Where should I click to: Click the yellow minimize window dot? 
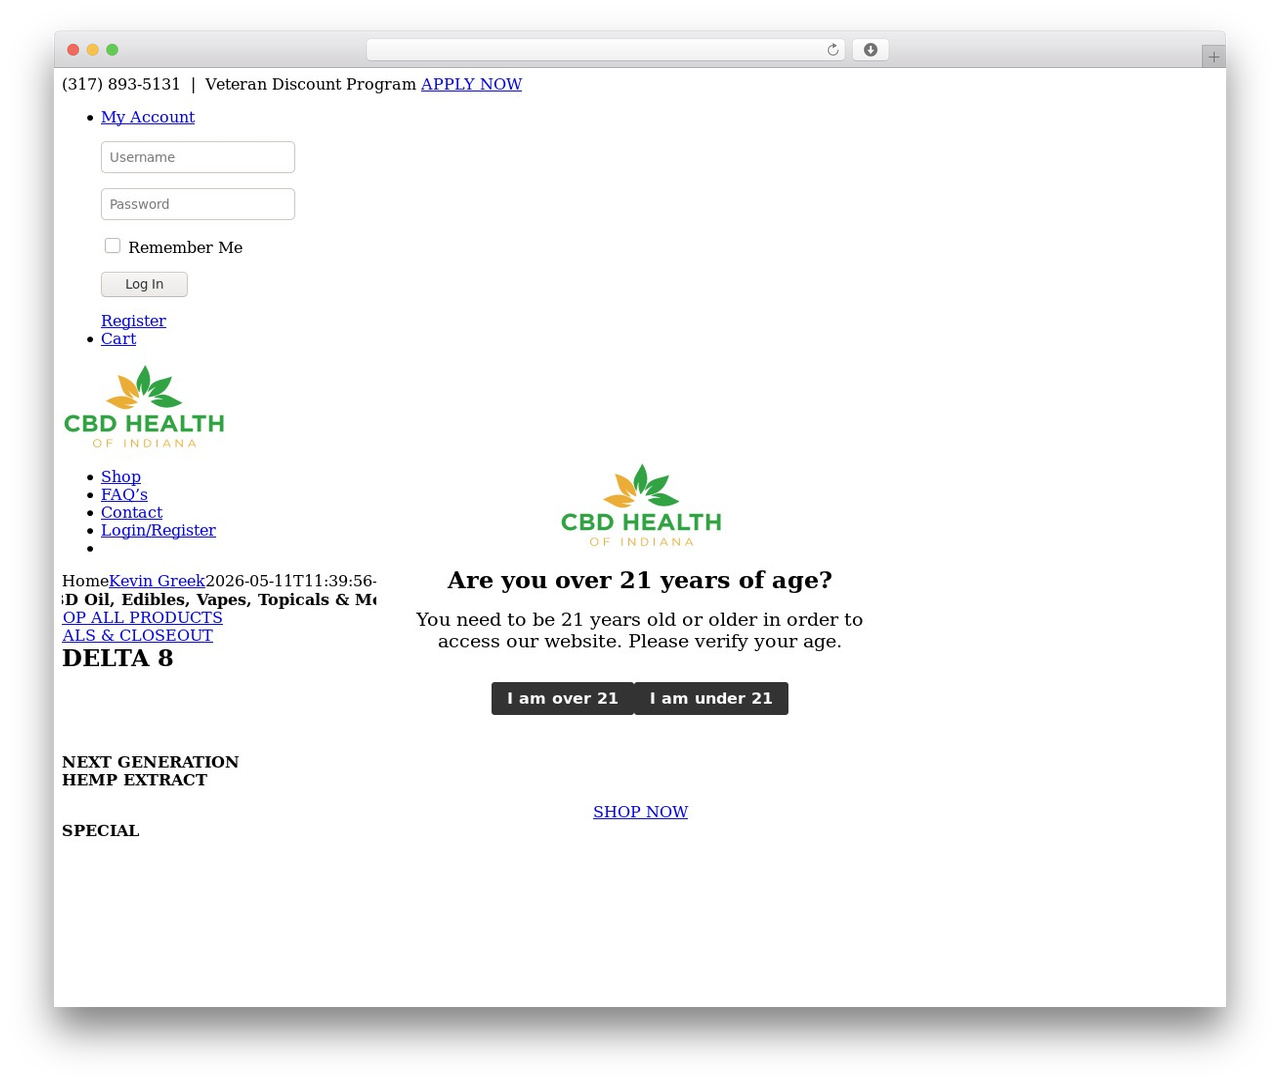point(93,50)
